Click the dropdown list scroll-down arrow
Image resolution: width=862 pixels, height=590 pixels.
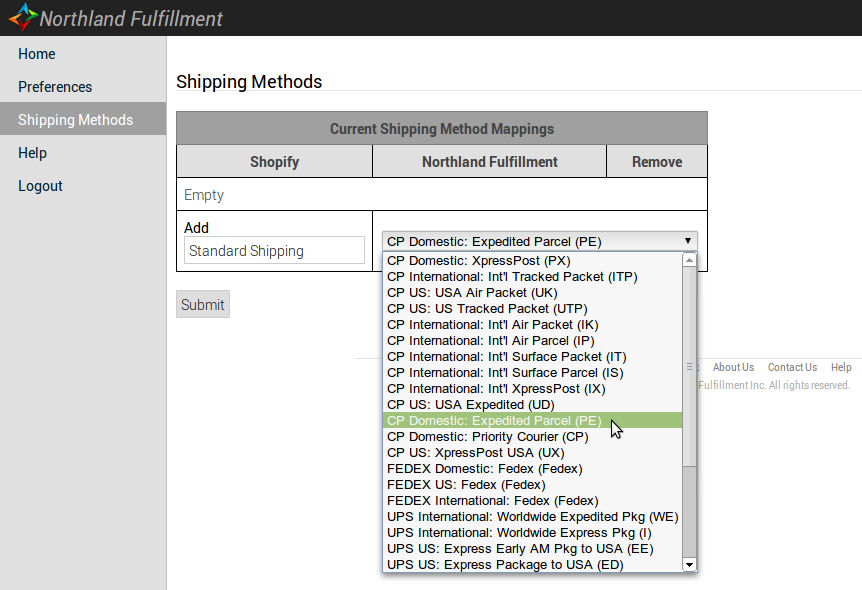[689, 564]
